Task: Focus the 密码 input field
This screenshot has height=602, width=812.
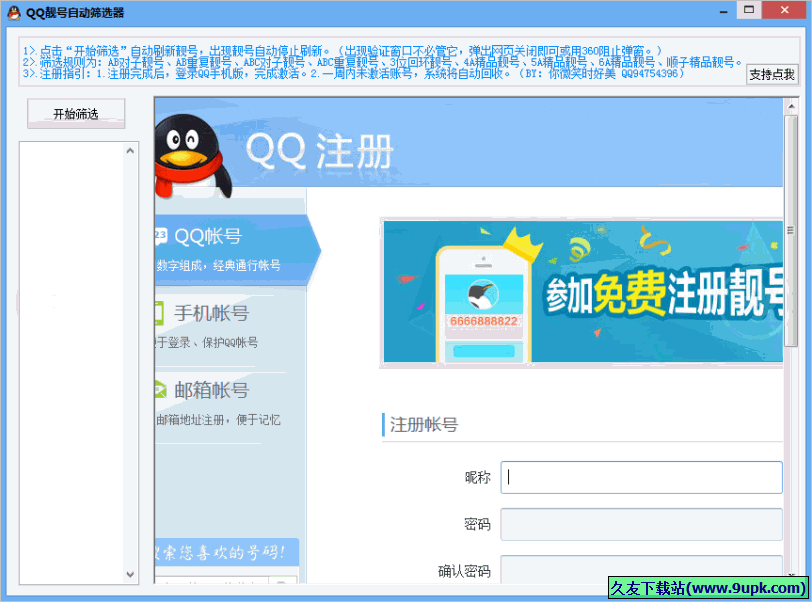Action: 641,524
